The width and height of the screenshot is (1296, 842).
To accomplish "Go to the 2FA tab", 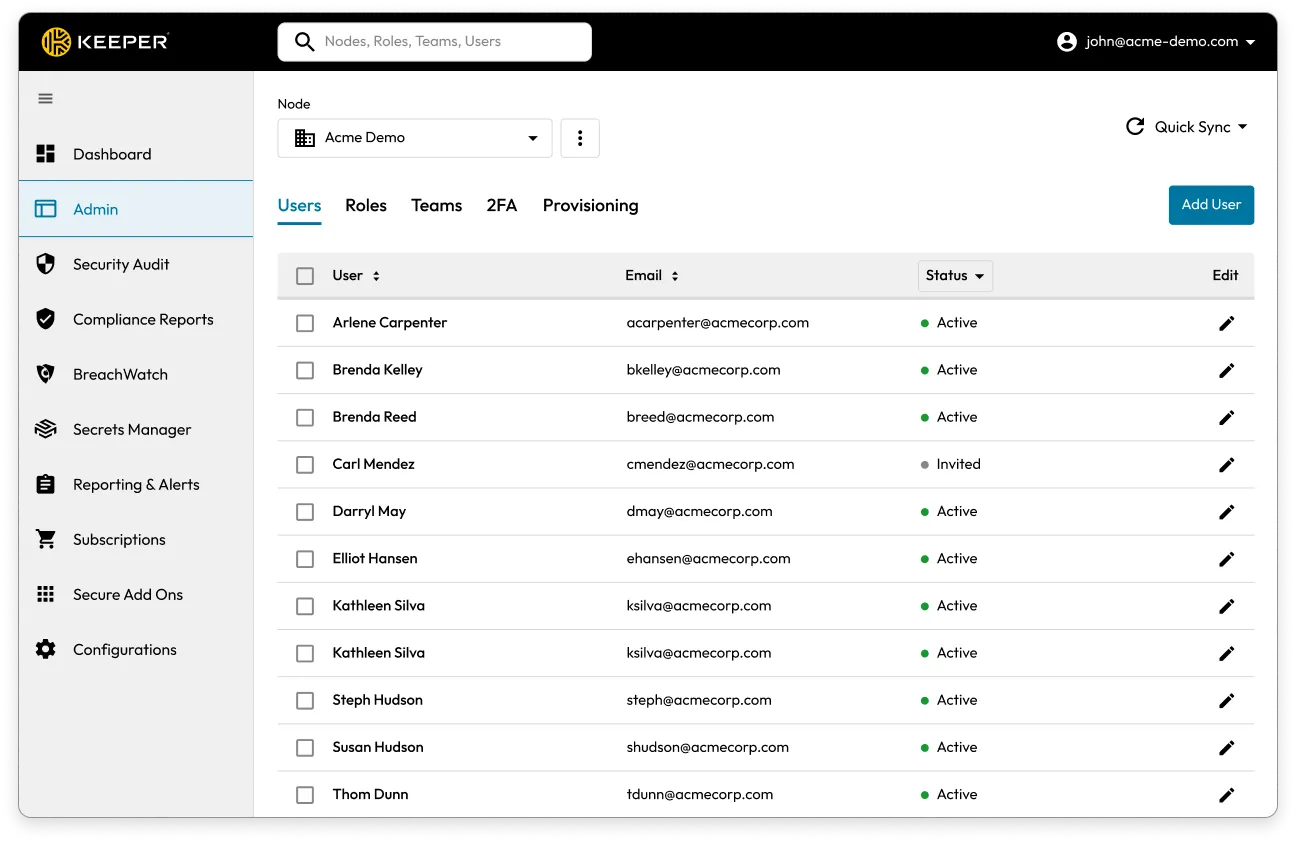I will coord(502,206).
